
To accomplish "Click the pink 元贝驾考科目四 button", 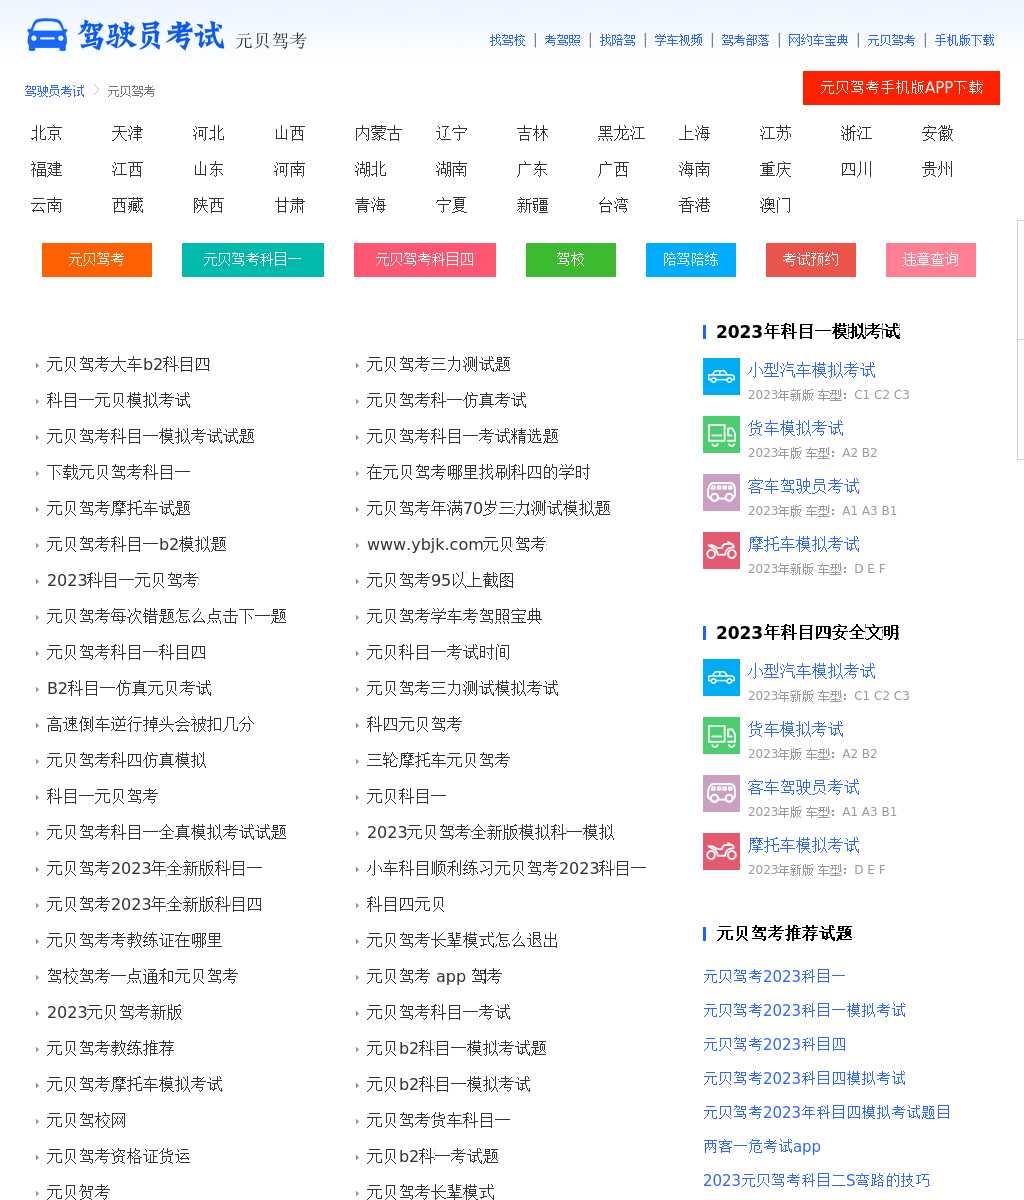I will click(425, 260).
